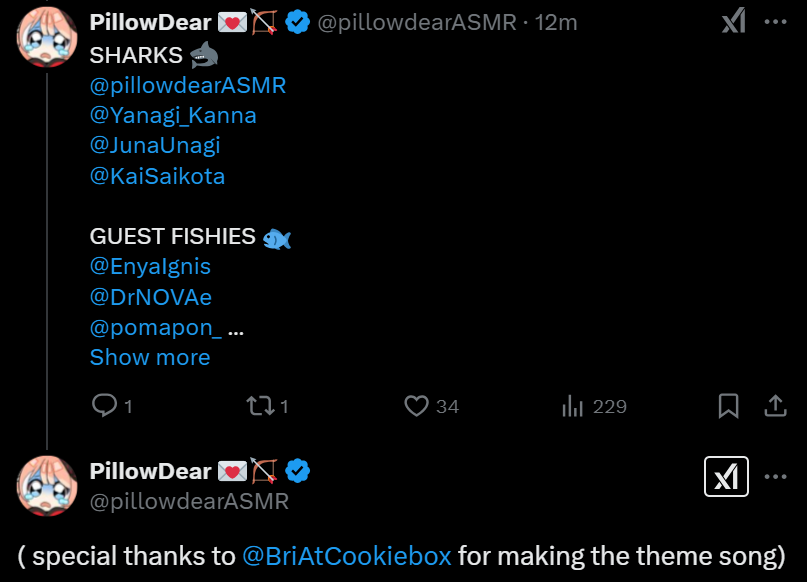Viewport: 807px width, 582px height.
Task: Open the 12m timestamp link
Action: pyautogui.click(x=557, y=22)
